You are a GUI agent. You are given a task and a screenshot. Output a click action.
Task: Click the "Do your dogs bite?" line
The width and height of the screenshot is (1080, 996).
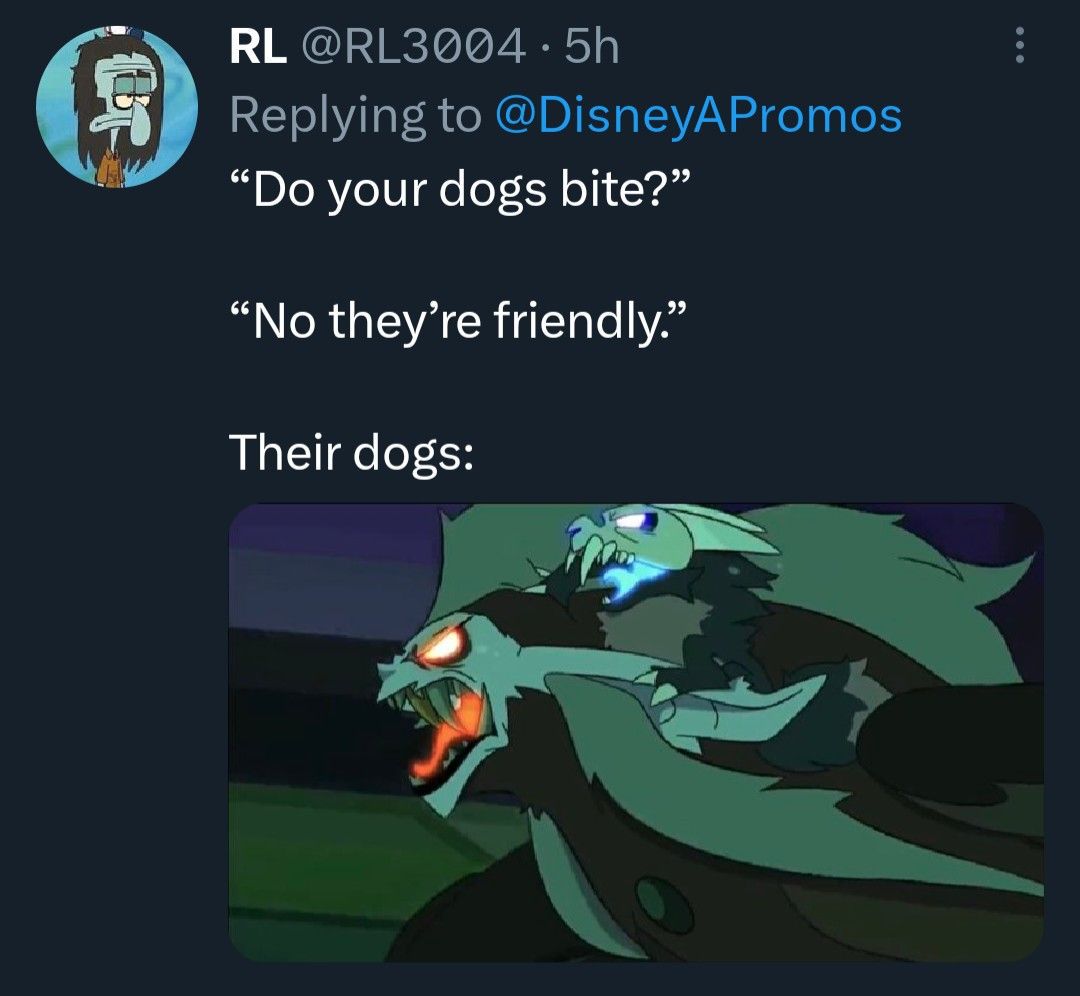click(459, 189)
